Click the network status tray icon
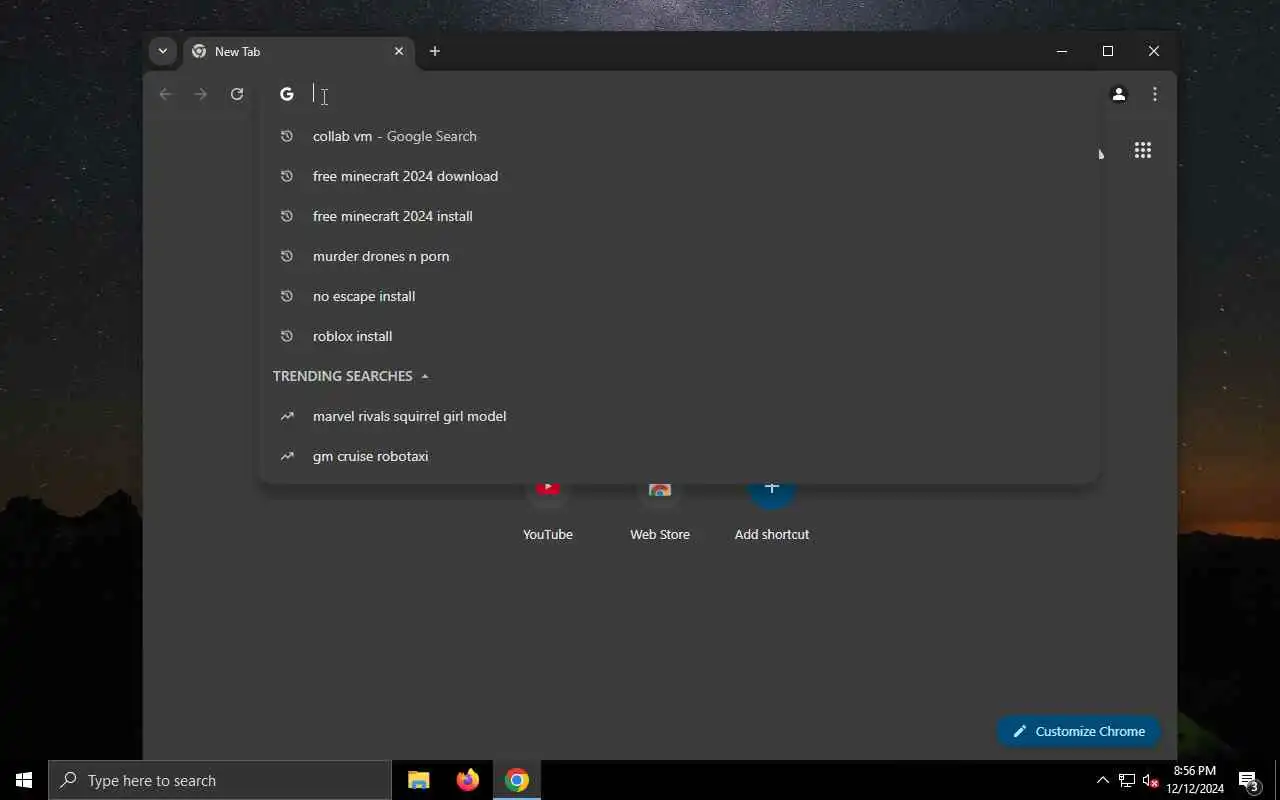The image size is (1280, 800). click(x=1127, y=780)
